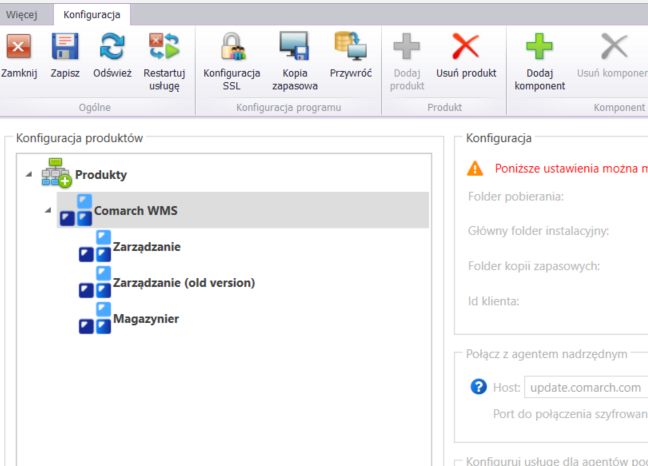648x466 pixels.
Task: Click the Produkty tree root icon
Action: pyautogui.click(x=56, y=173)
